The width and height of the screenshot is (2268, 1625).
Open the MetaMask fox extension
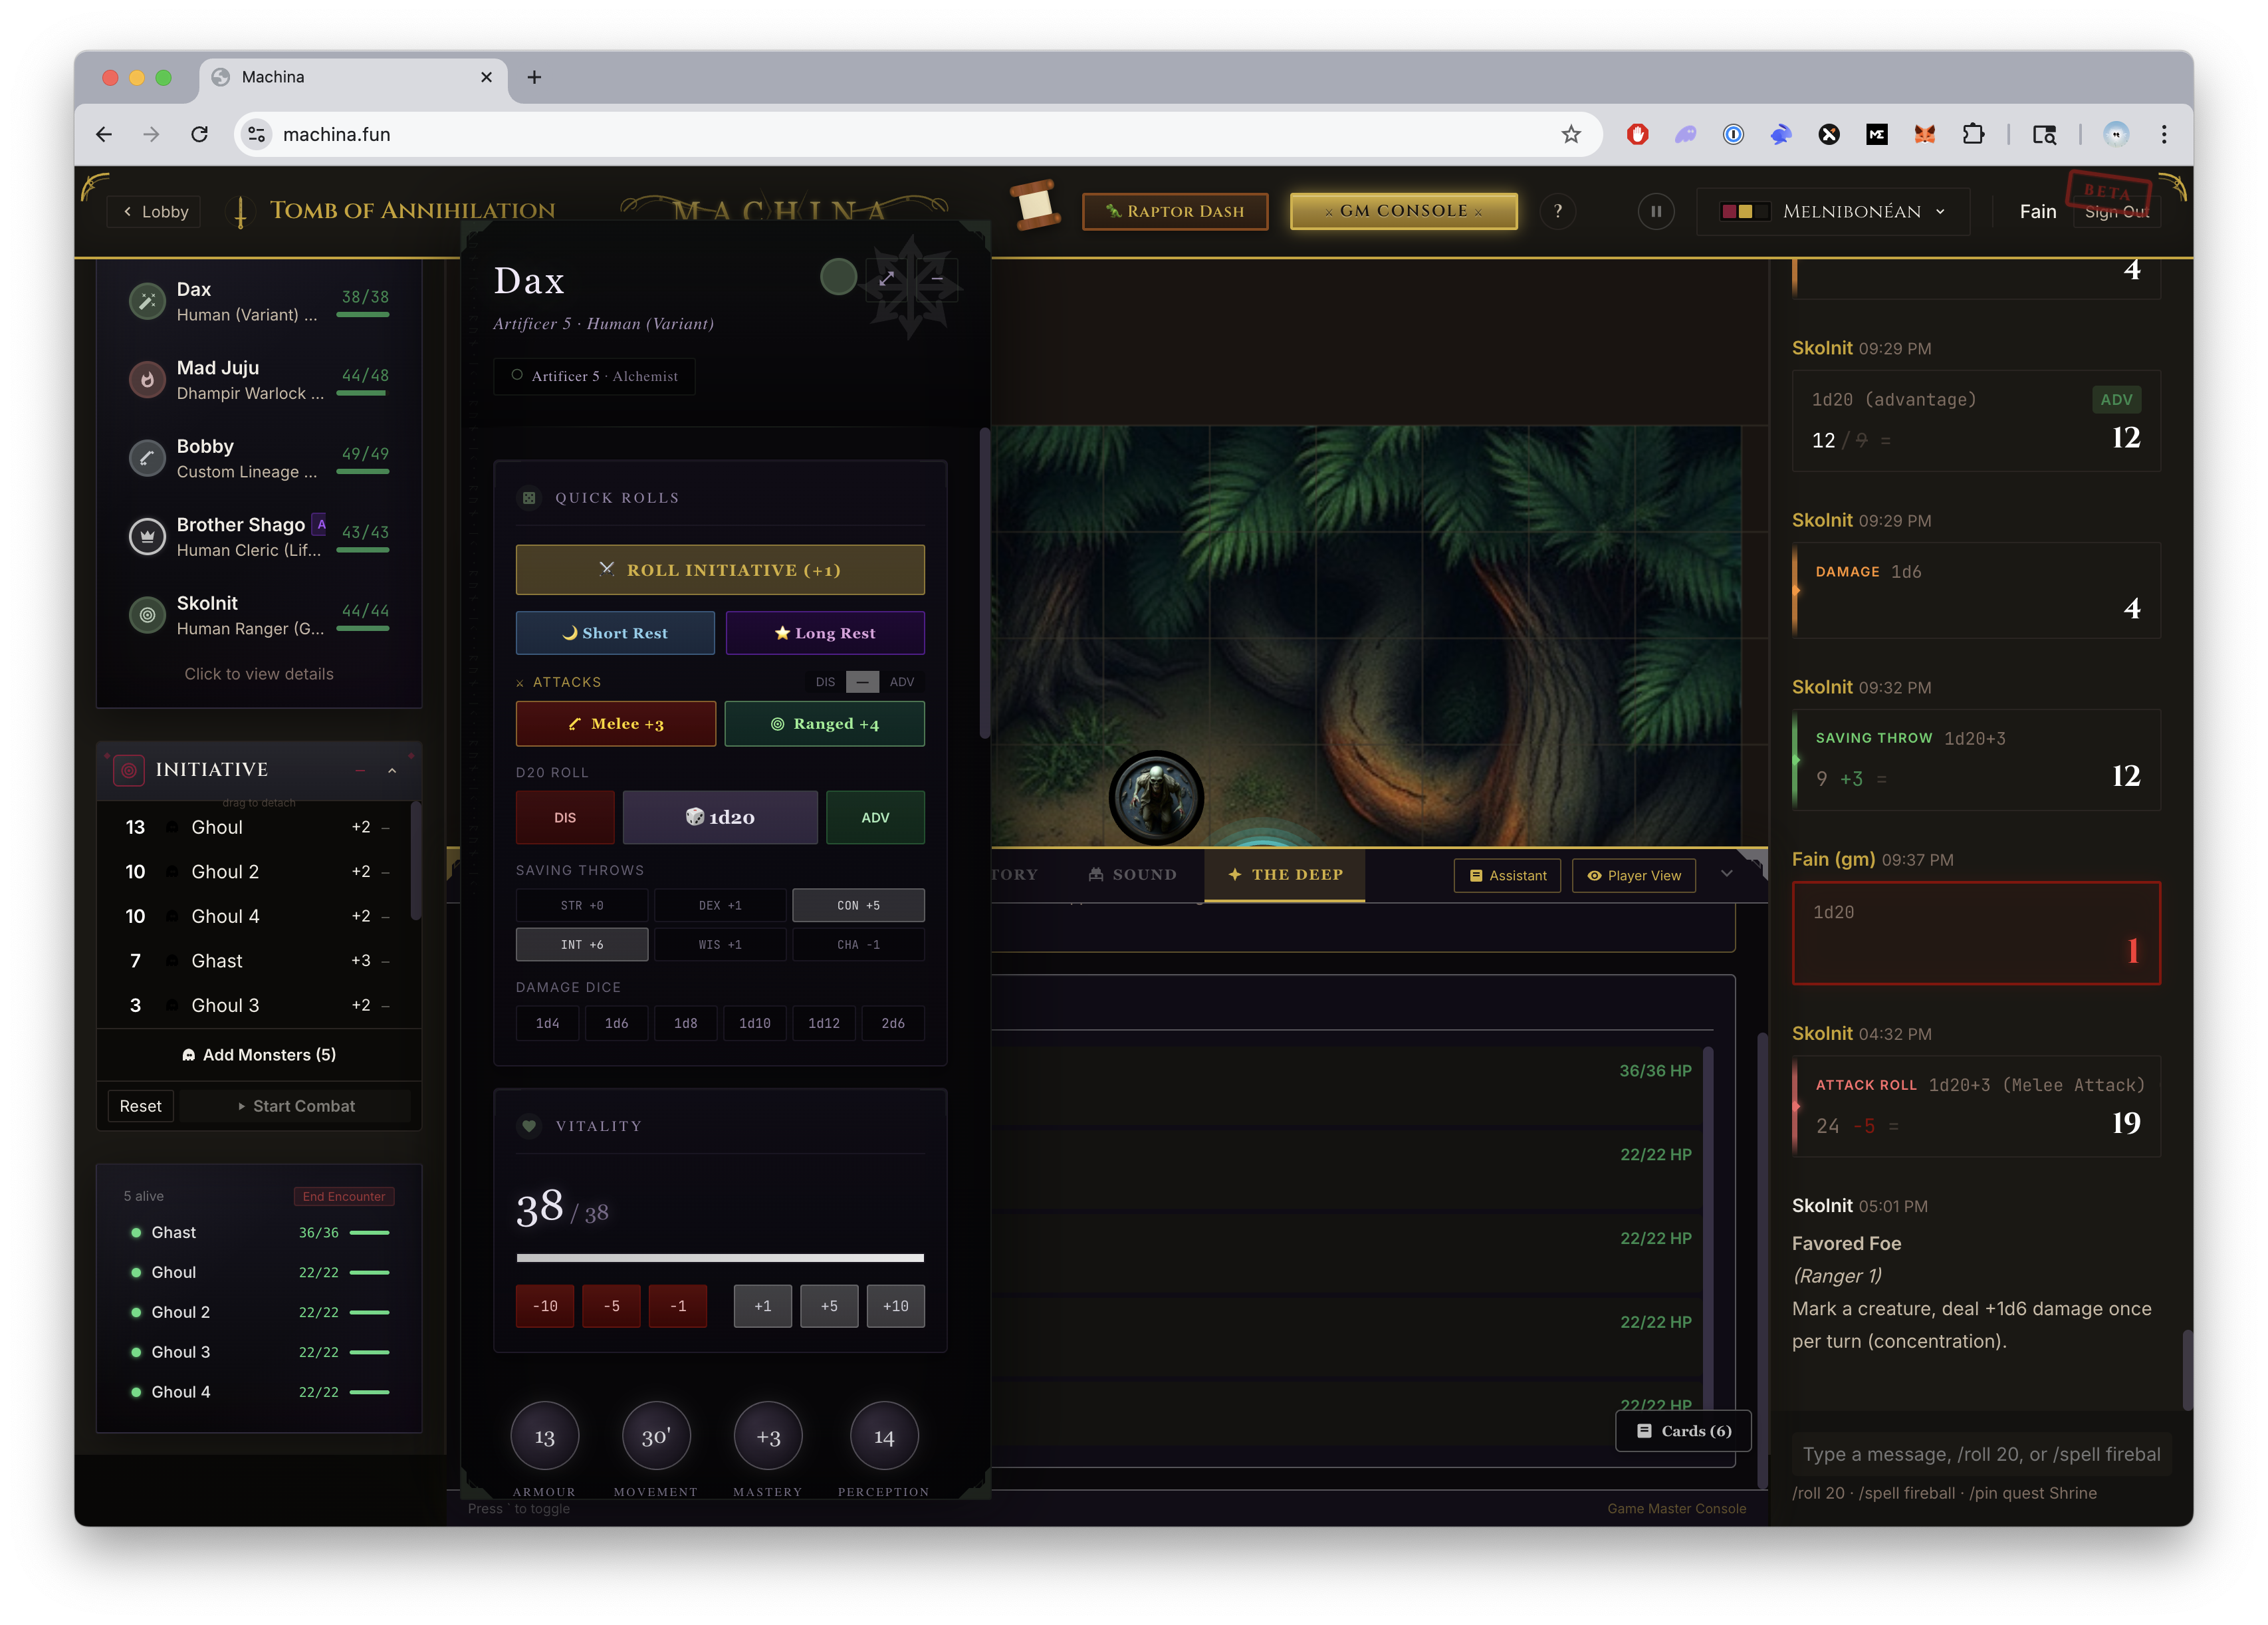(1924, 134)
